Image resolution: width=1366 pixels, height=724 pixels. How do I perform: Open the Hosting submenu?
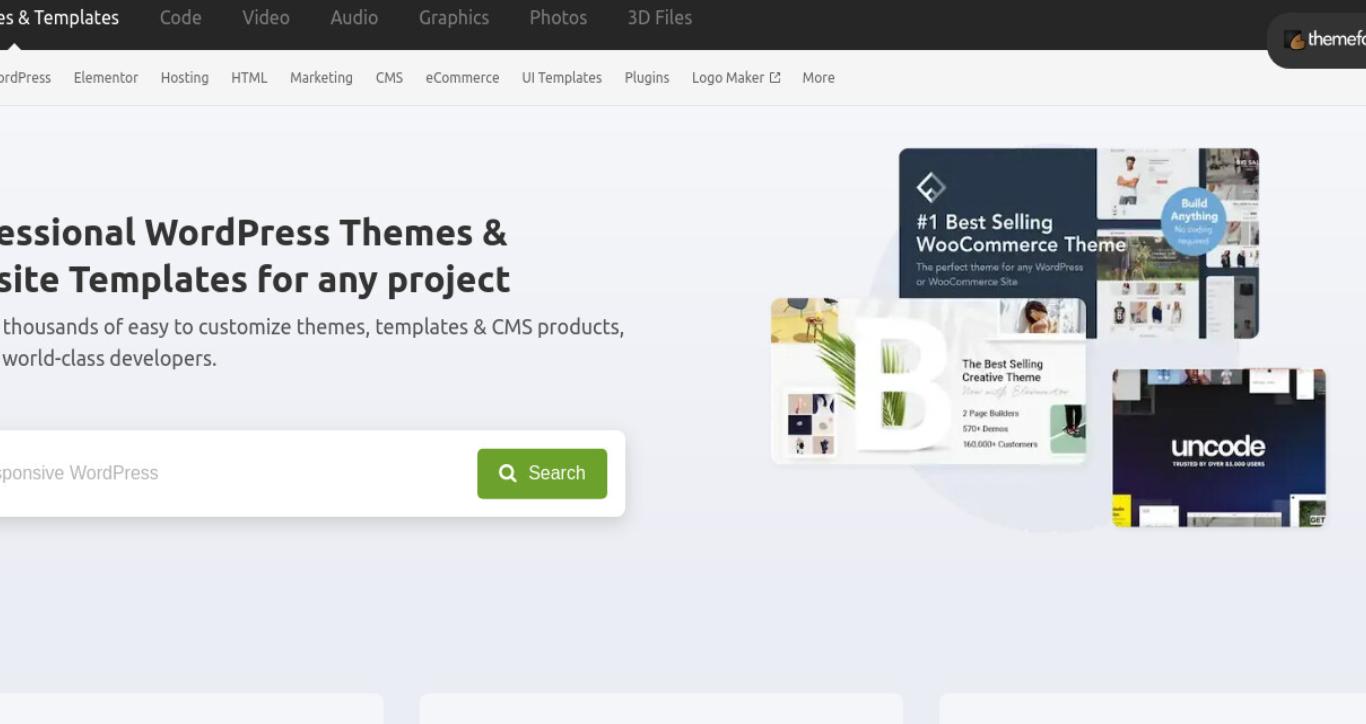pos(185,77)
